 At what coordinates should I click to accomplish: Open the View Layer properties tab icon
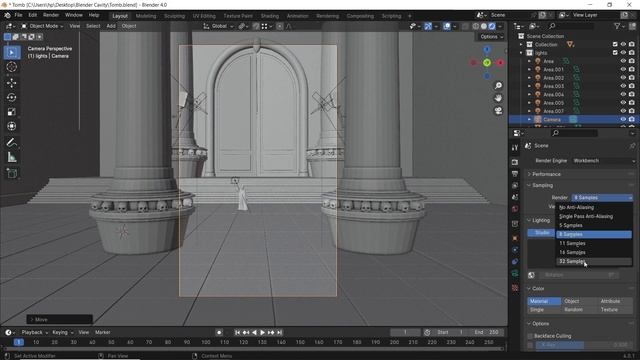point(515,185)
